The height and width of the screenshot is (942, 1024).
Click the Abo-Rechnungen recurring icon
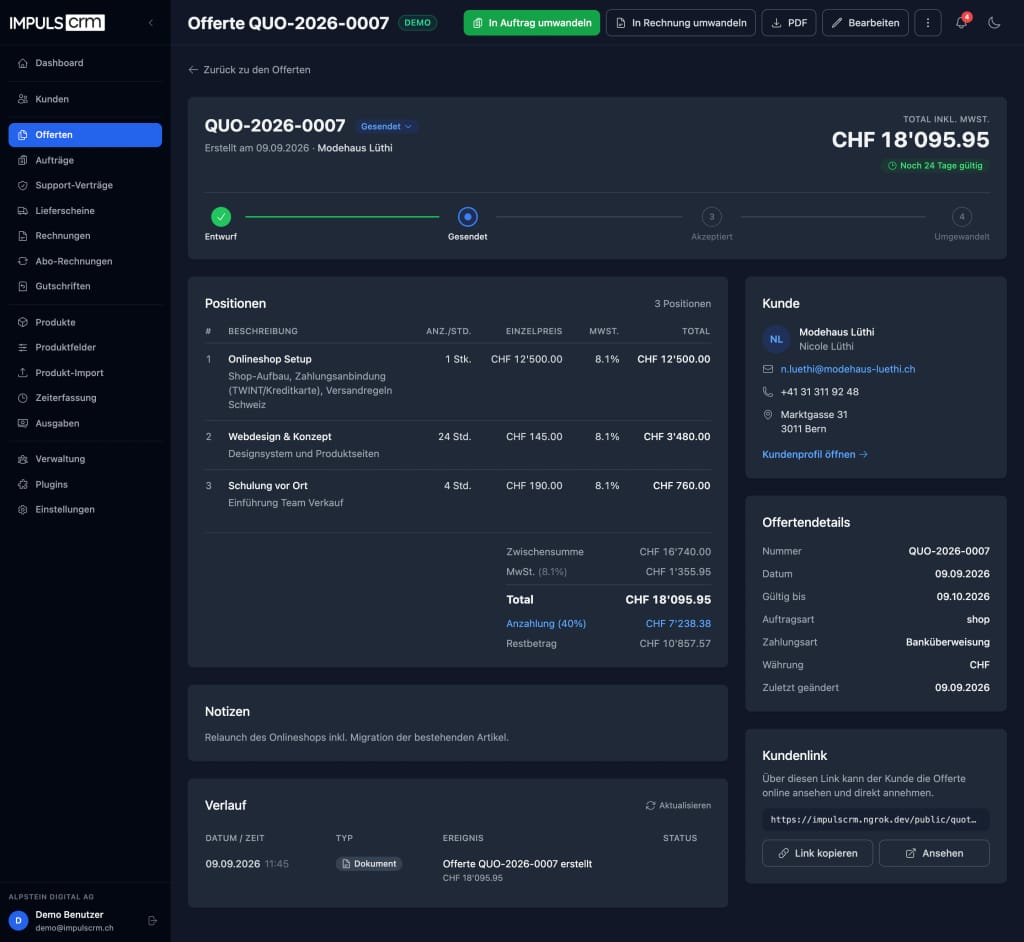23,261
